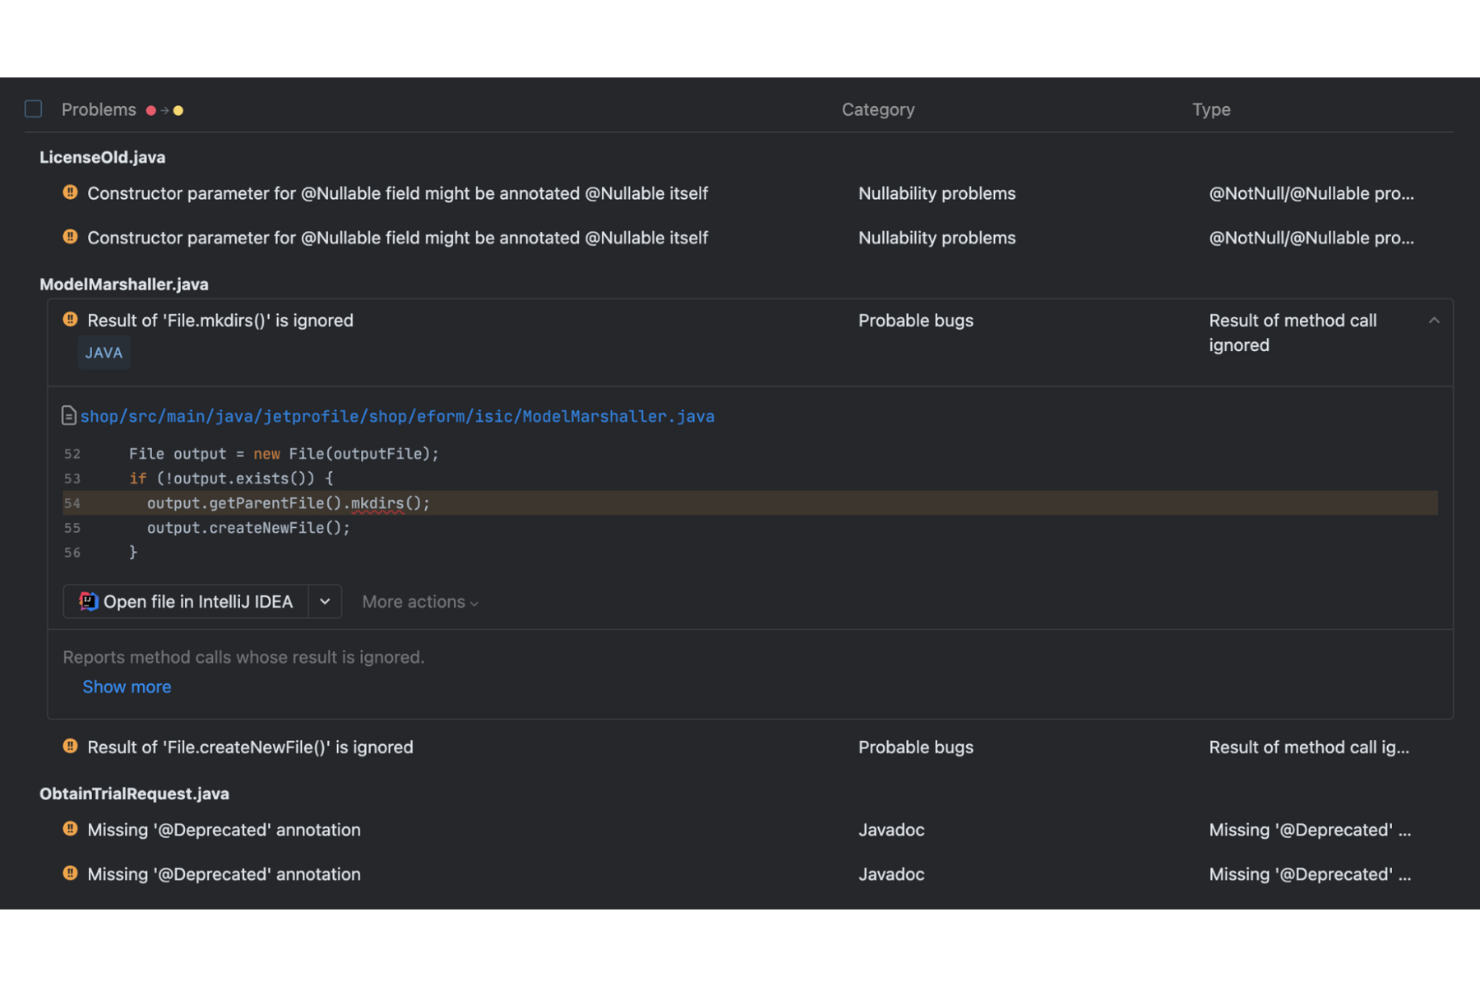
Task: Collapse the expanded 'File.mkdirs()' problem details
Action: click(1434, 319)
